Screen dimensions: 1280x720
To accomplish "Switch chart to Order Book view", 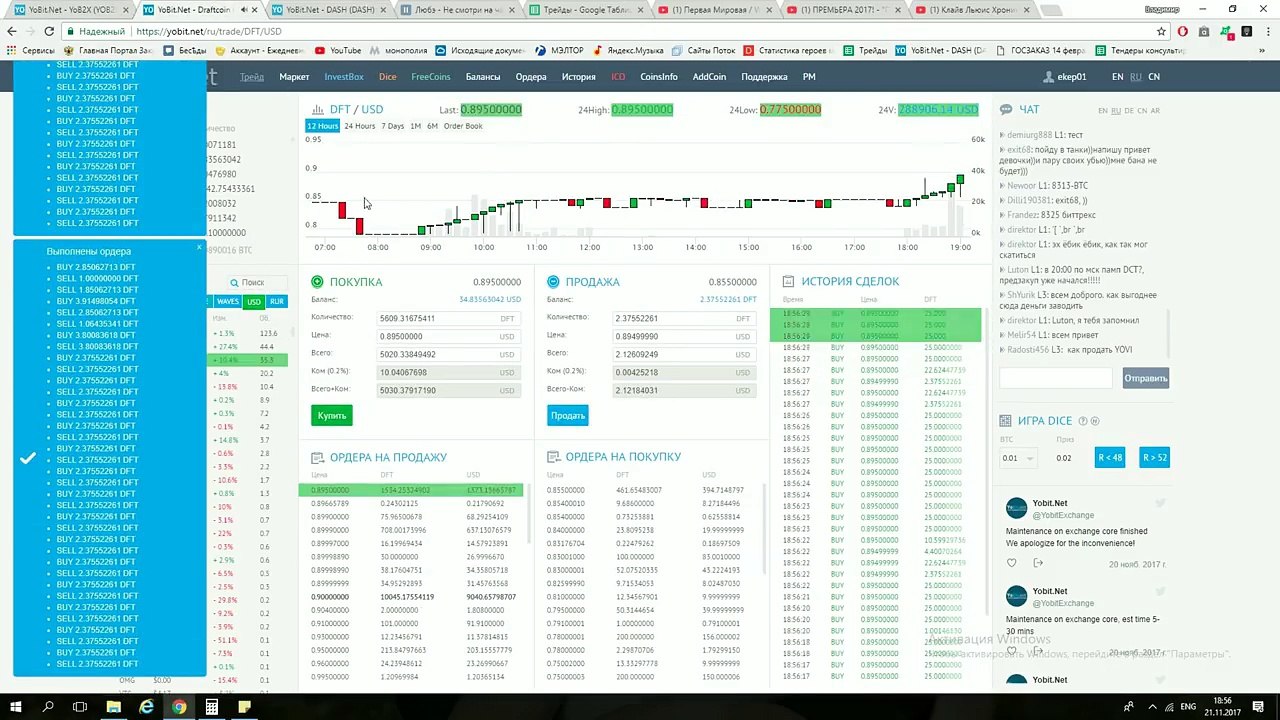I will click(x=463, y=126).
